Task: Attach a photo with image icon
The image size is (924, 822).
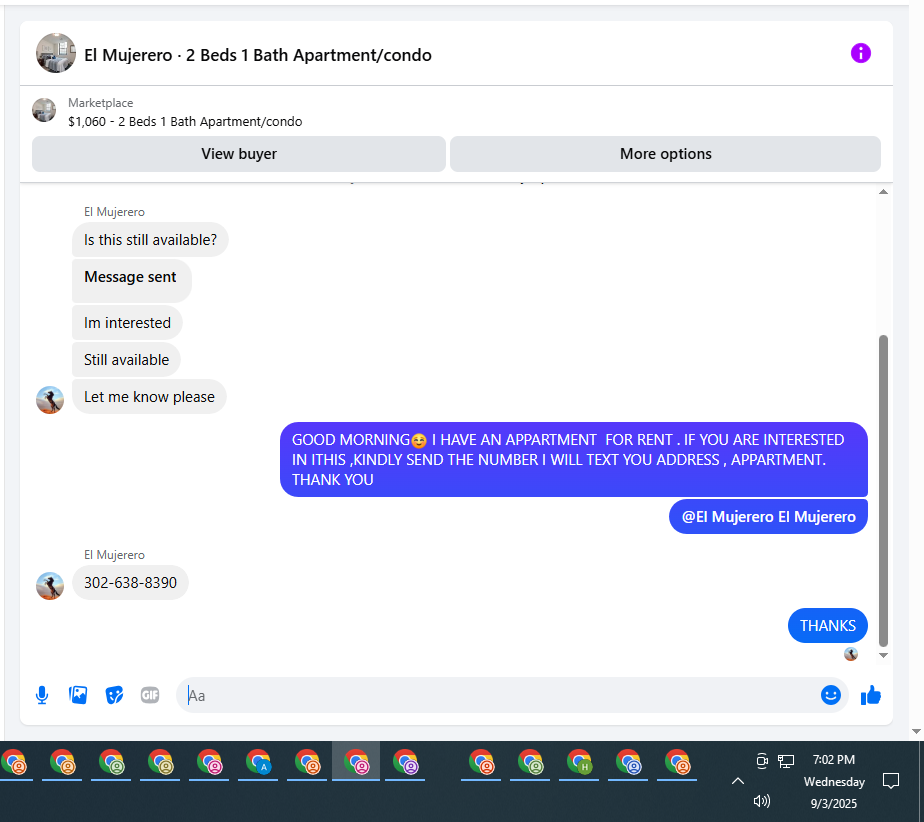Action: pos(78,695)
